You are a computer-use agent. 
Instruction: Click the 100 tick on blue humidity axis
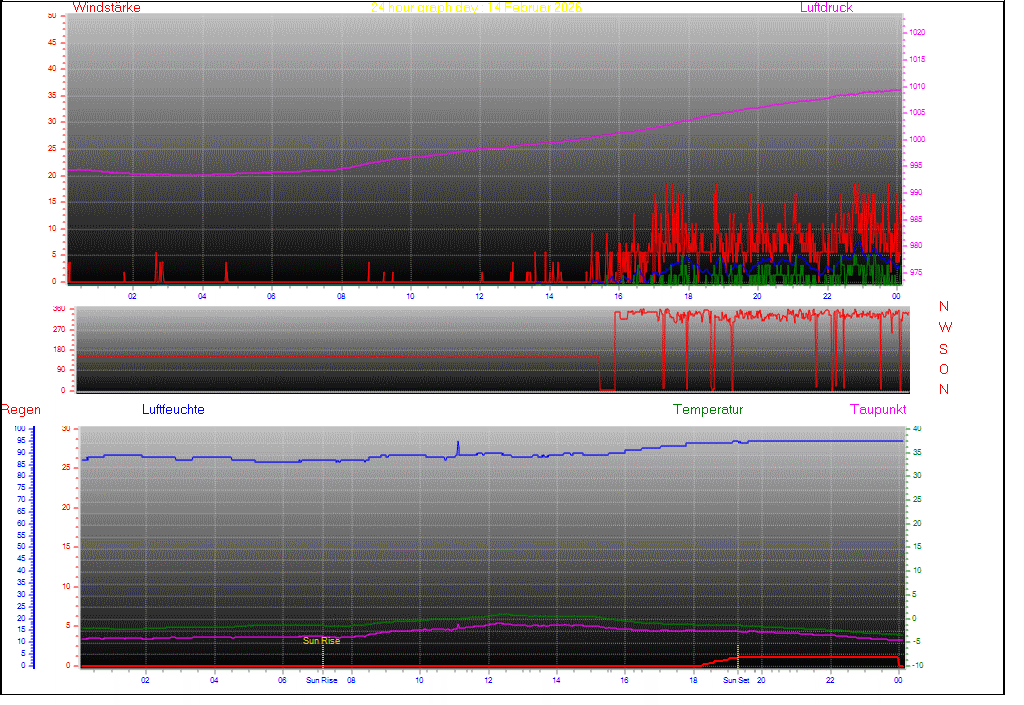point(19,429)
